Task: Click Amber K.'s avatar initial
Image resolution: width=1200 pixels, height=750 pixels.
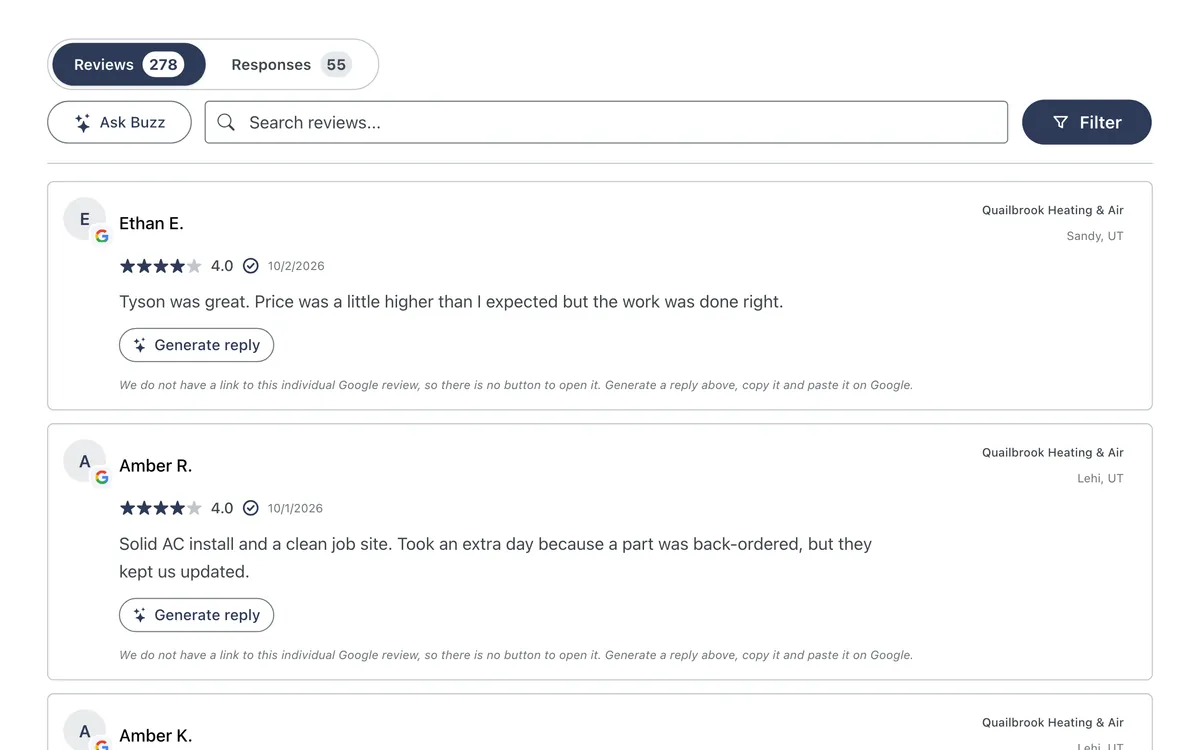Action: click(85, 731)
